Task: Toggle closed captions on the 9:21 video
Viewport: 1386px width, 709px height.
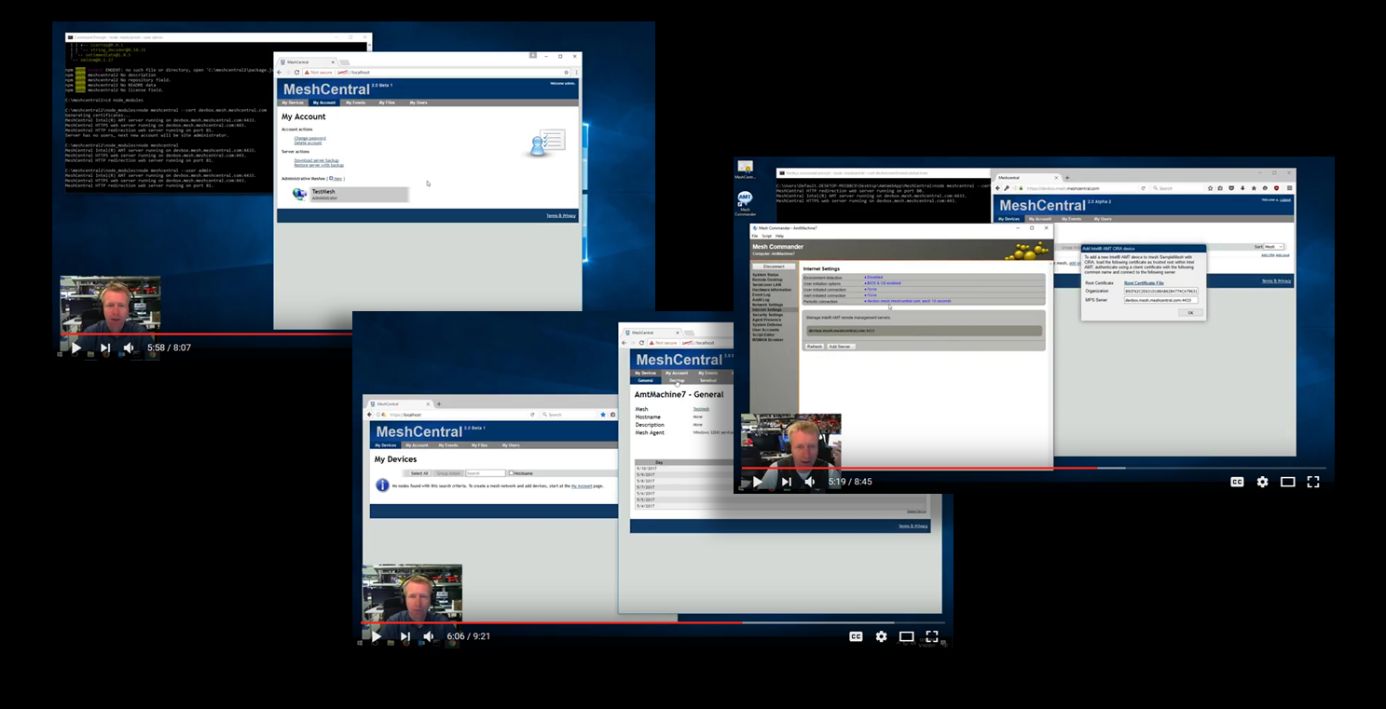Action: coord(856,636)
